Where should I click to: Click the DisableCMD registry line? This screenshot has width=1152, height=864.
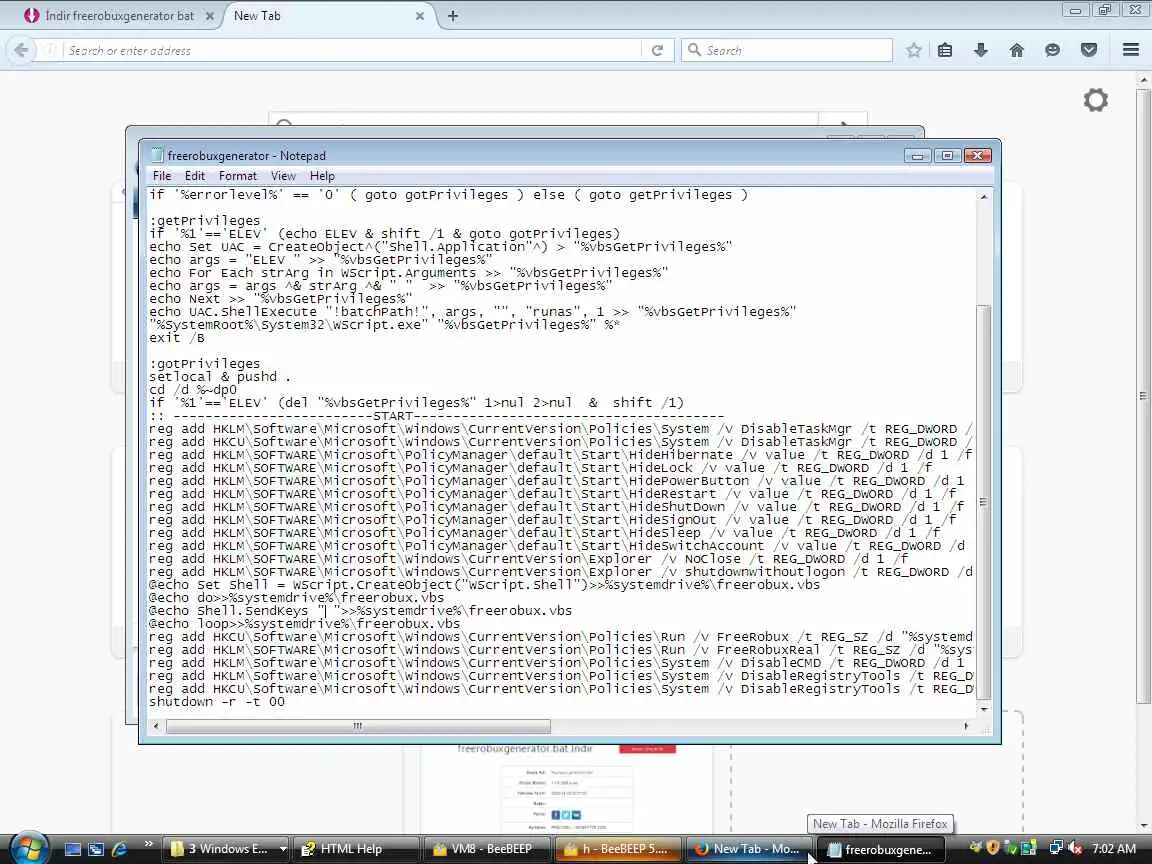556,663
